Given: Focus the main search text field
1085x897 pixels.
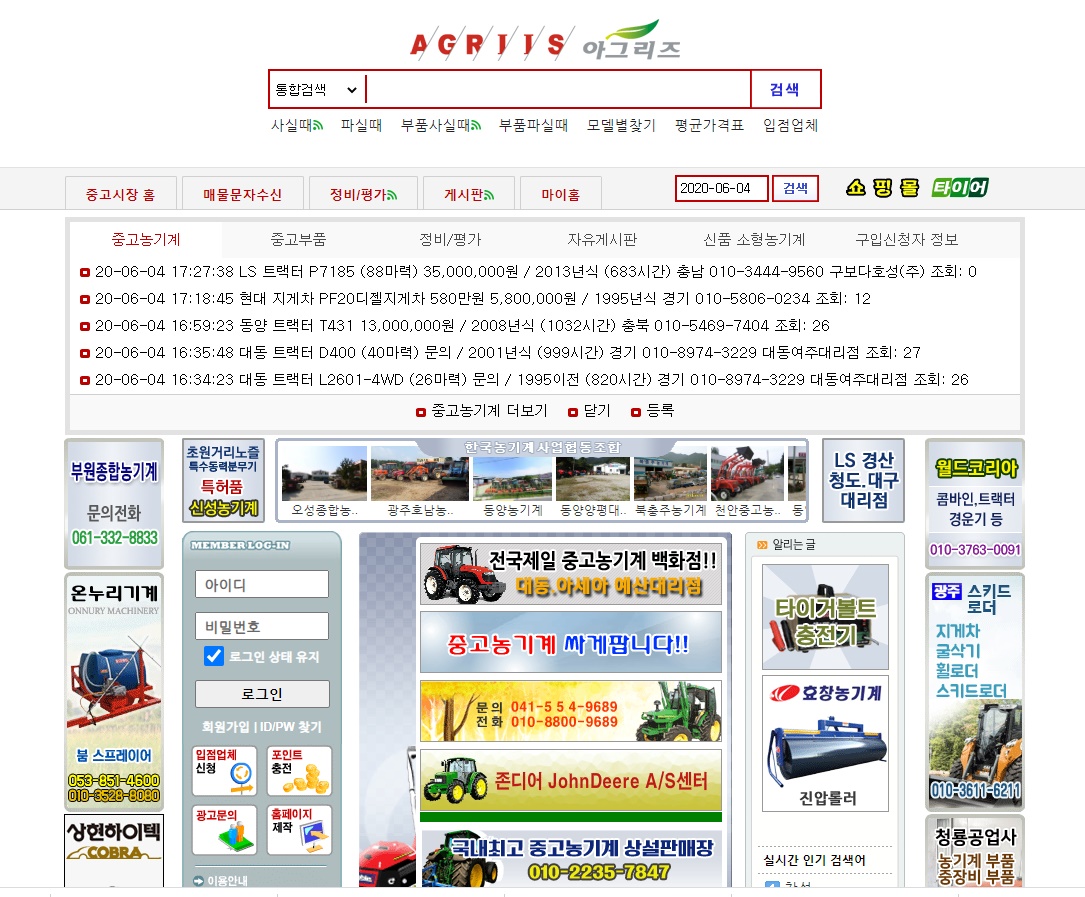Looking at the screenshot, I should click(558, 89).
